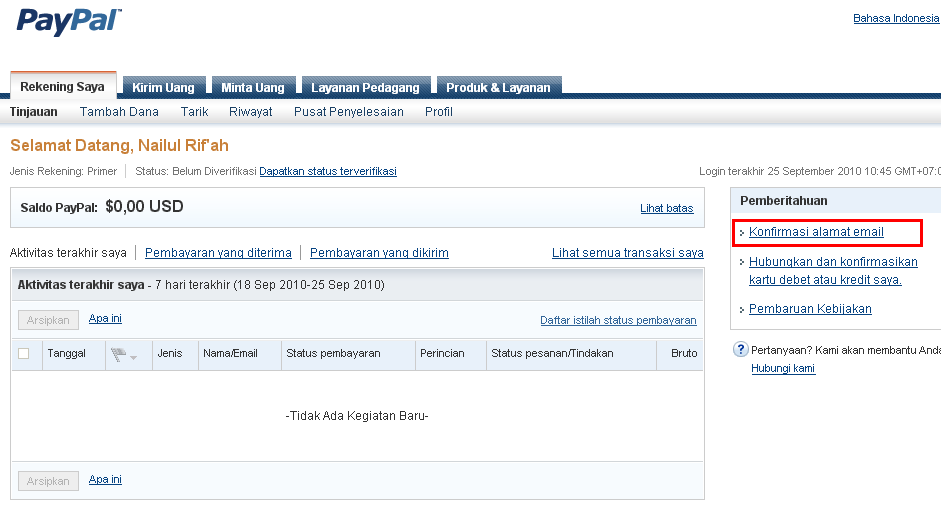The height and width of the screenshot is (512, 941).
Task: Choose Tarik in the submenu
Action: tap(194, 112)
